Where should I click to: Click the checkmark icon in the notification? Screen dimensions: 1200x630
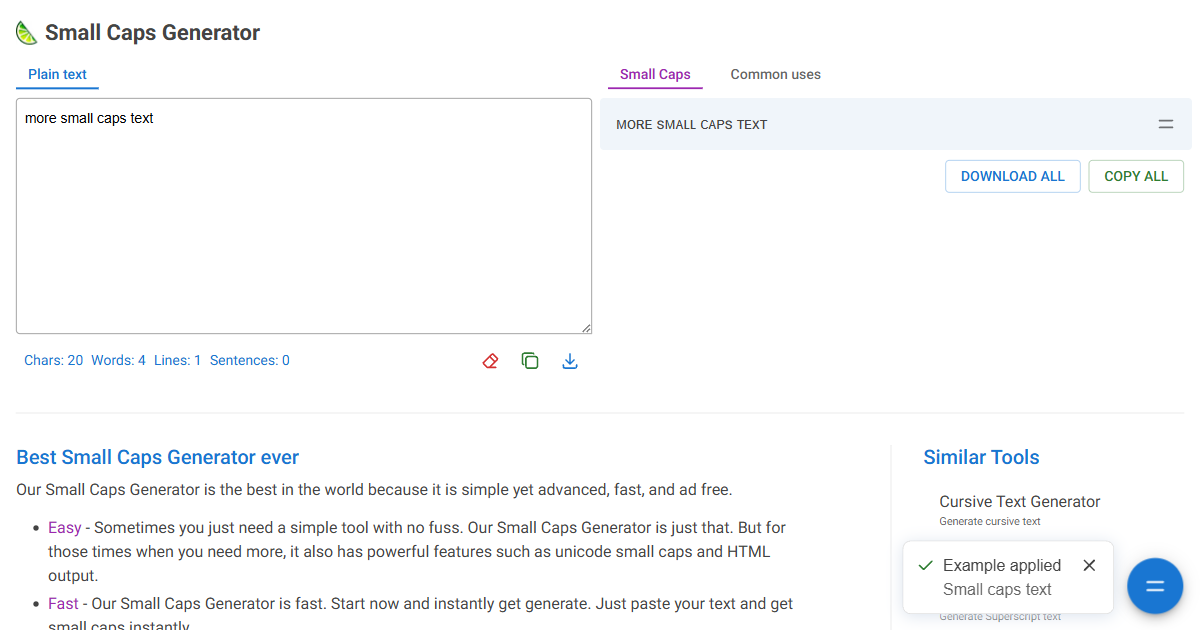coord(925,565)
